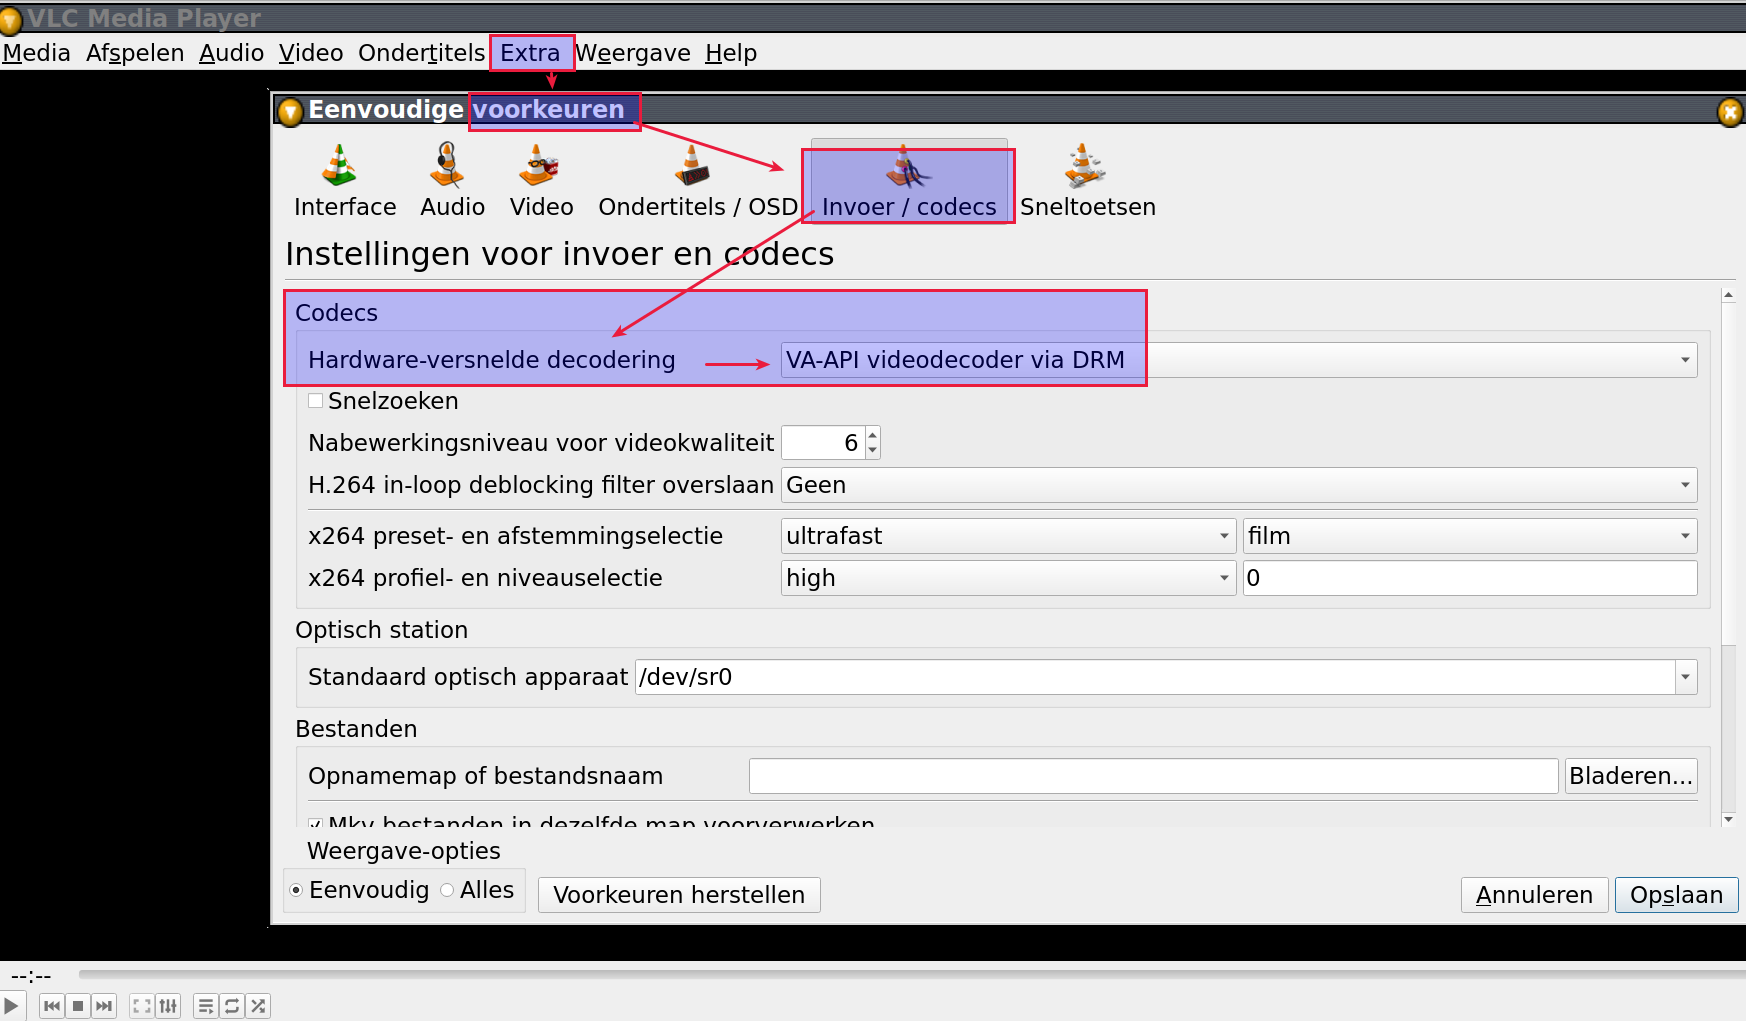
Task: Focus the Nabewerkingsniveau number field
Action: [823, 443]
